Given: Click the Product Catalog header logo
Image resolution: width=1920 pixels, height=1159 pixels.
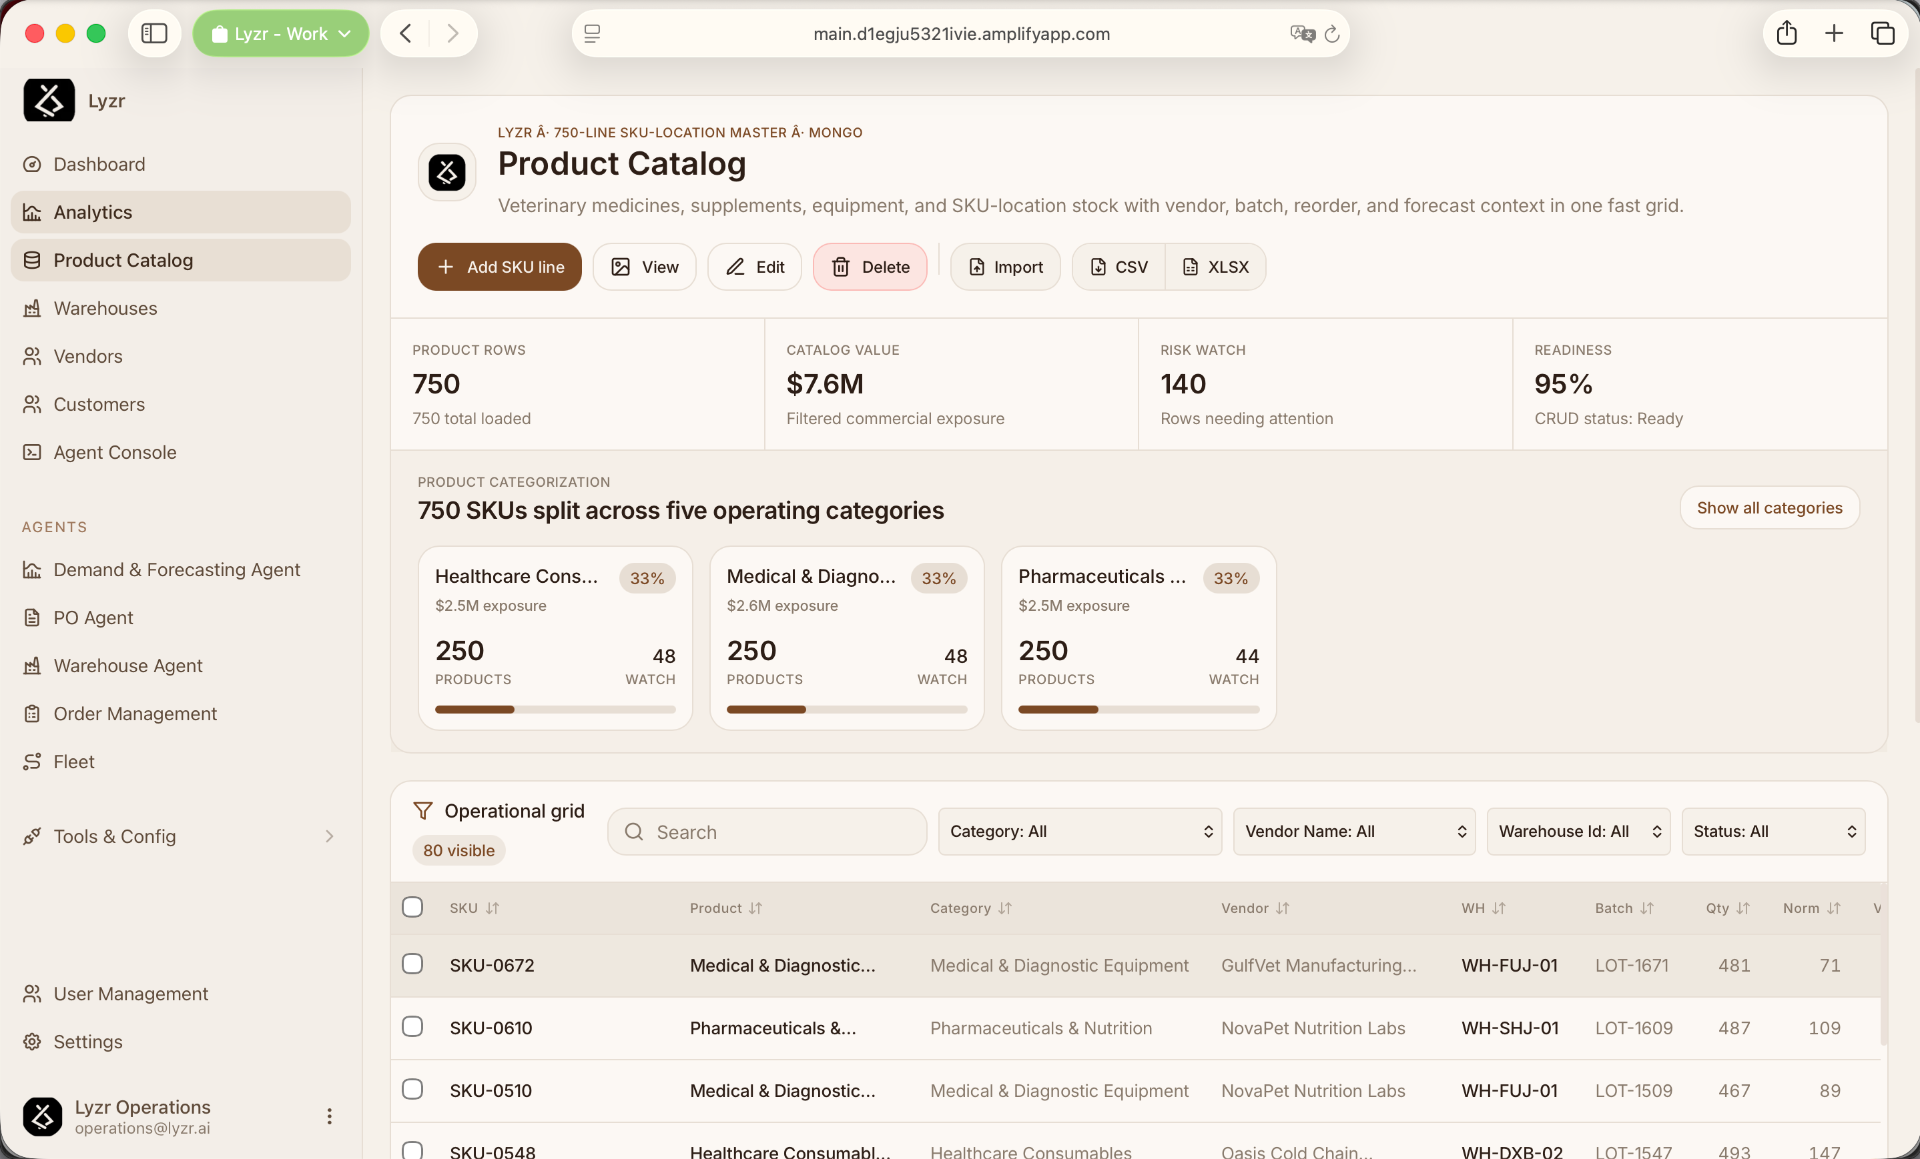Looking at the screenshot, I should click(x=447, y=172).
